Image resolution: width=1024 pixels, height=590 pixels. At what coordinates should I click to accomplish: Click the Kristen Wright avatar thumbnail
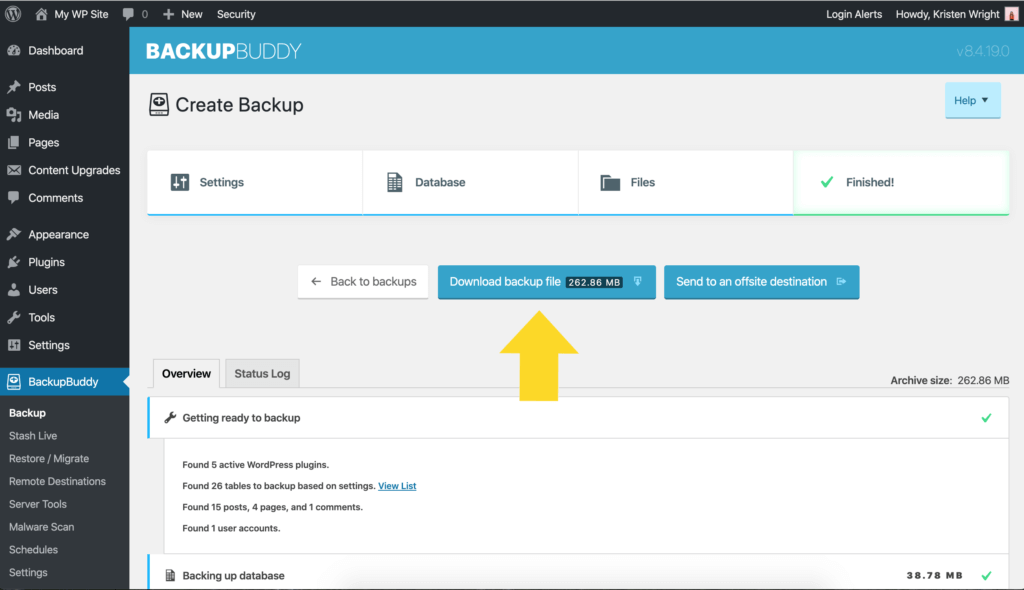[x=1012, y=14]
